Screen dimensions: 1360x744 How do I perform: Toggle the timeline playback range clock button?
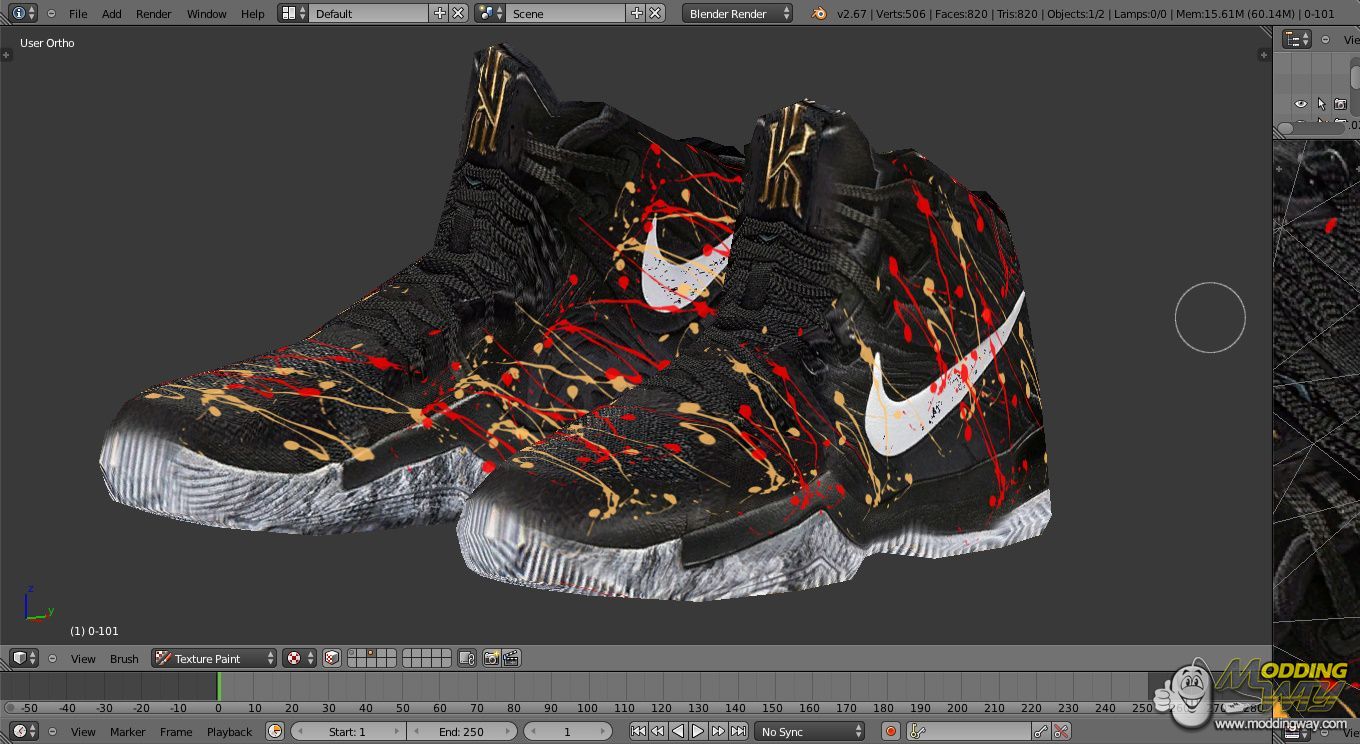pyautogui.click(x=275, y=732)
